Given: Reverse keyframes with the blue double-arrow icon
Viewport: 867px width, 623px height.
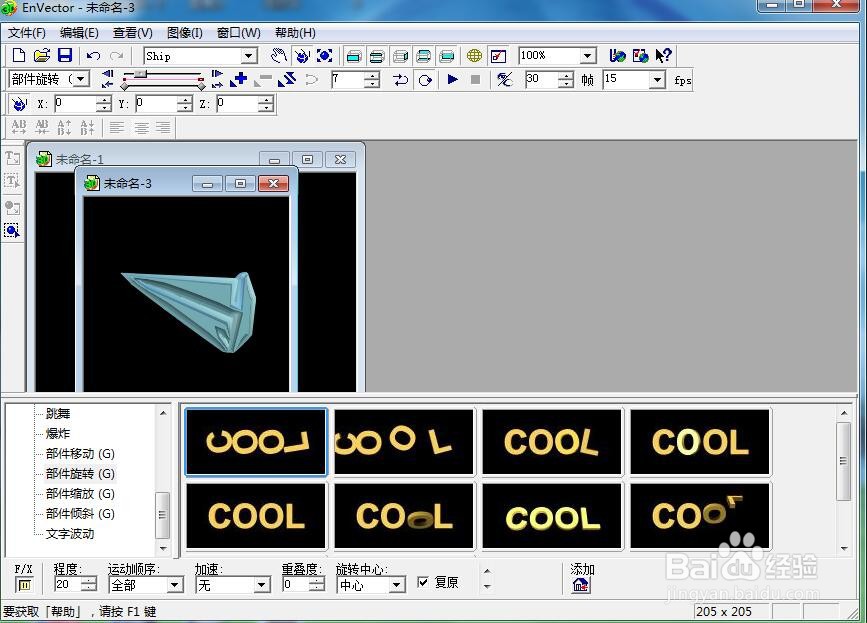Looking at the screenshot, I should [286, 80].
